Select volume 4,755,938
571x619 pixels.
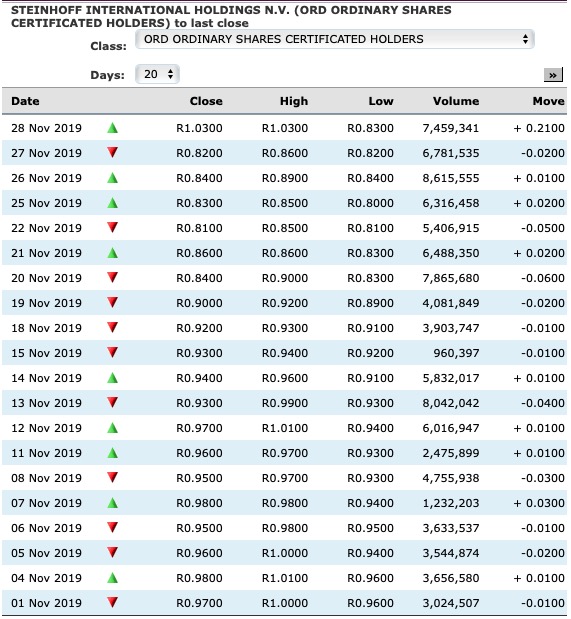click(451, 478)
